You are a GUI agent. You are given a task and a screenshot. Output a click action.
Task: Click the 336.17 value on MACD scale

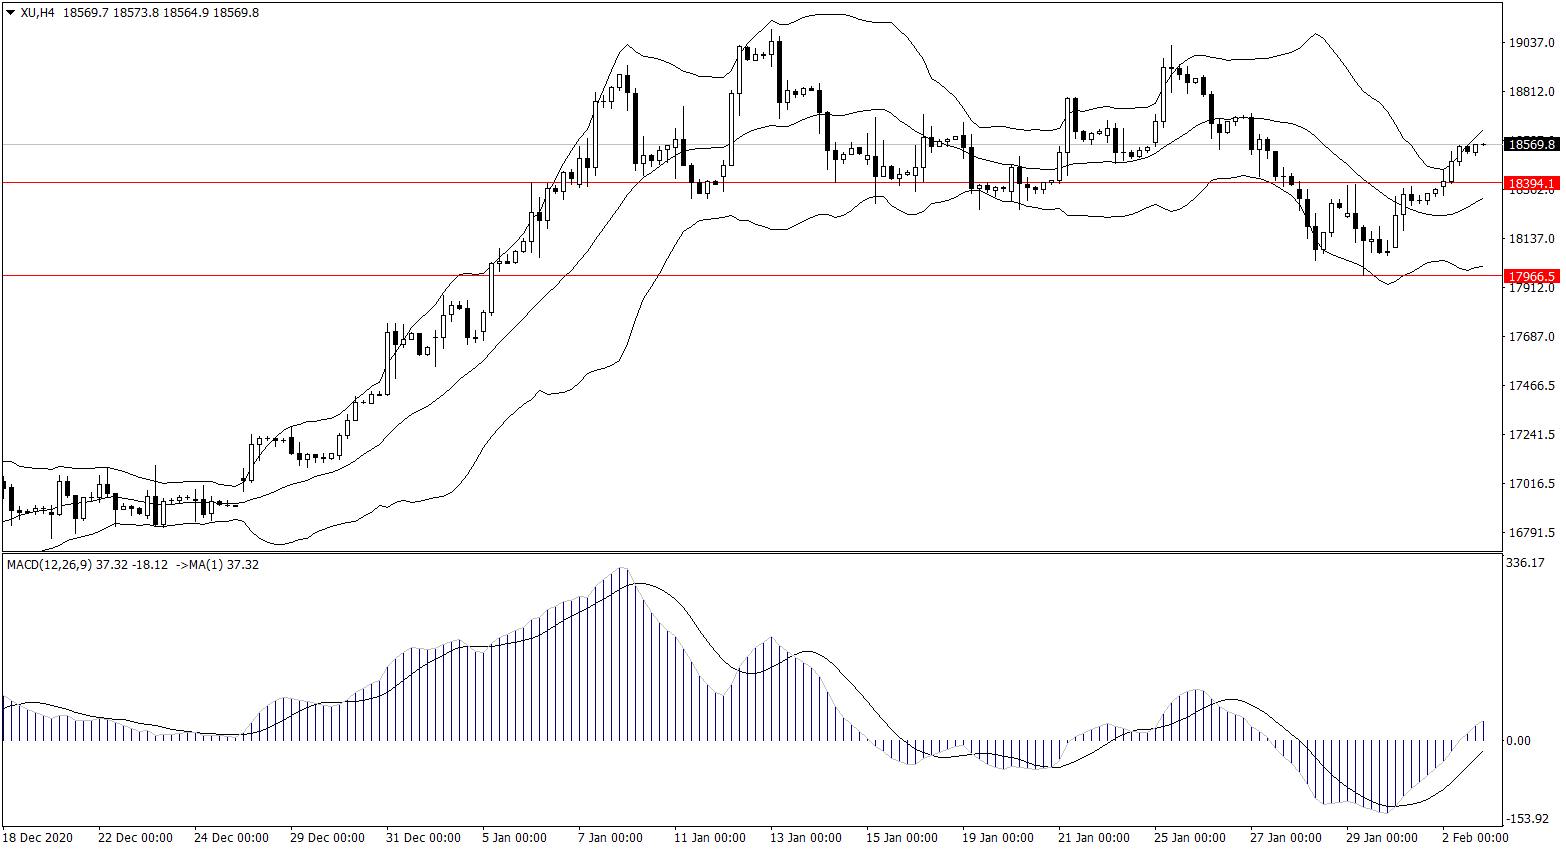(1525, 563)
